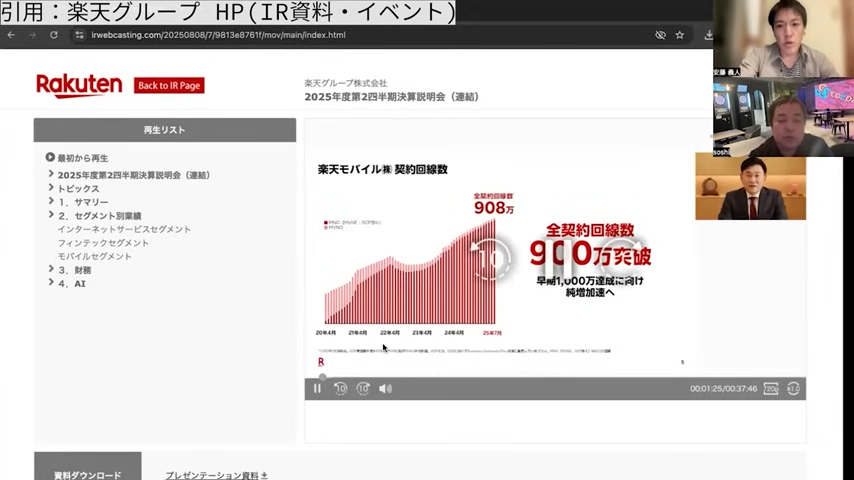Image resolution: width=854 pixels, height=480 pixels.
Task: Click the second webcam participant tile
Action: click(x=783, y=117)
